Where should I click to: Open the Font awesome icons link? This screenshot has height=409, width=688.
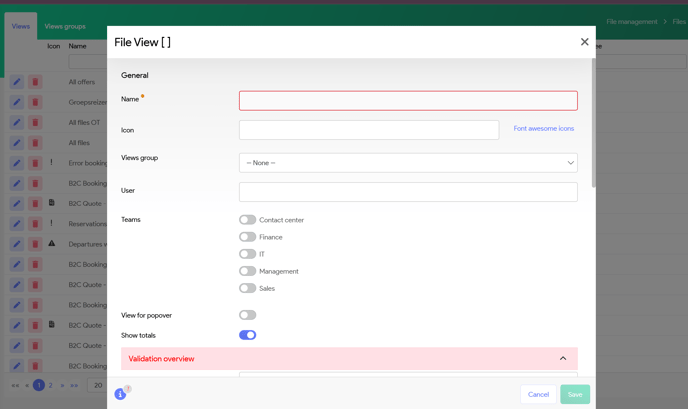tap(543, 129)
